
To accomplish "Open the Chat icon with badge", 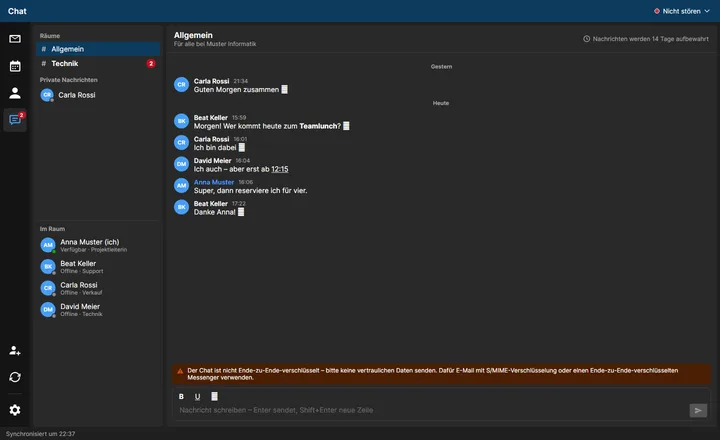I will pyautogui.click(x=15, y=120).
